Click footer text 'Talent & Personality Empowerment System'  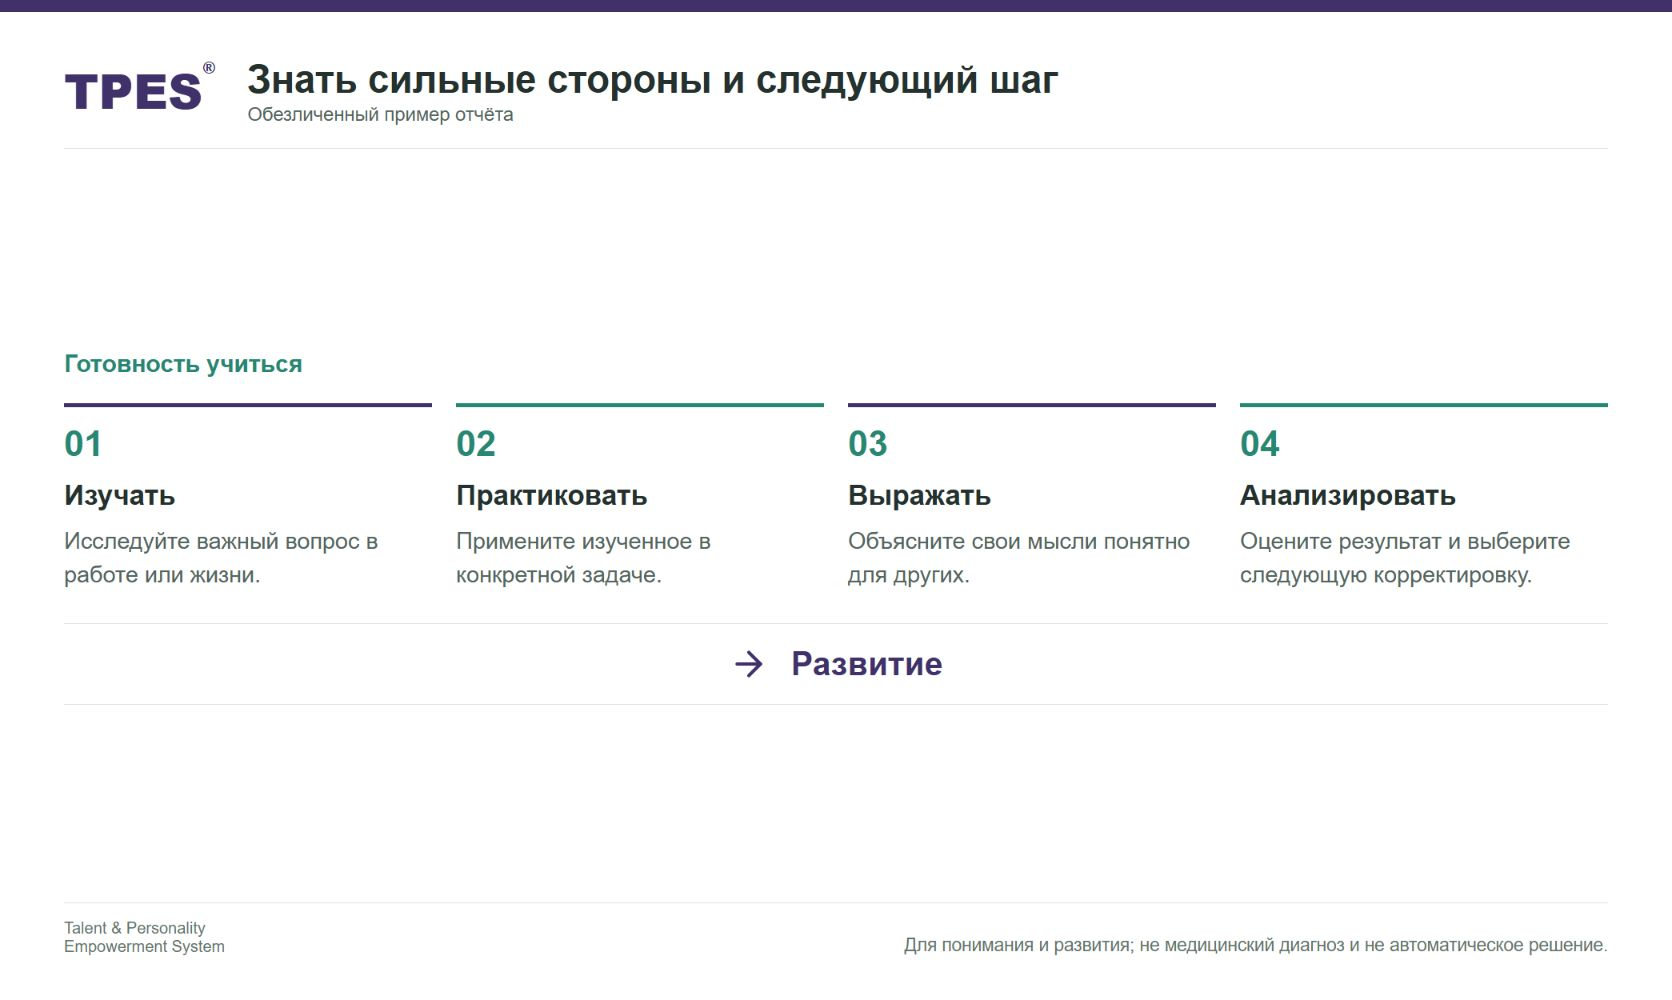(144, 937)
